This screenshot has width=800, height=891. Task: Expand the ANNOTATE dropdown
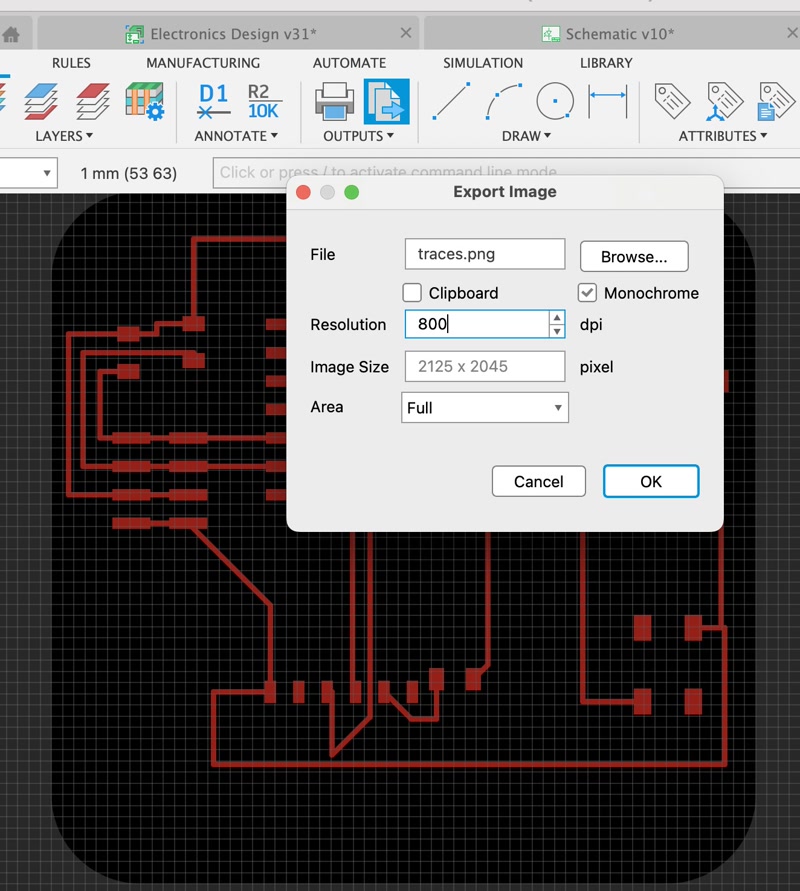click(x=236, y=136)
